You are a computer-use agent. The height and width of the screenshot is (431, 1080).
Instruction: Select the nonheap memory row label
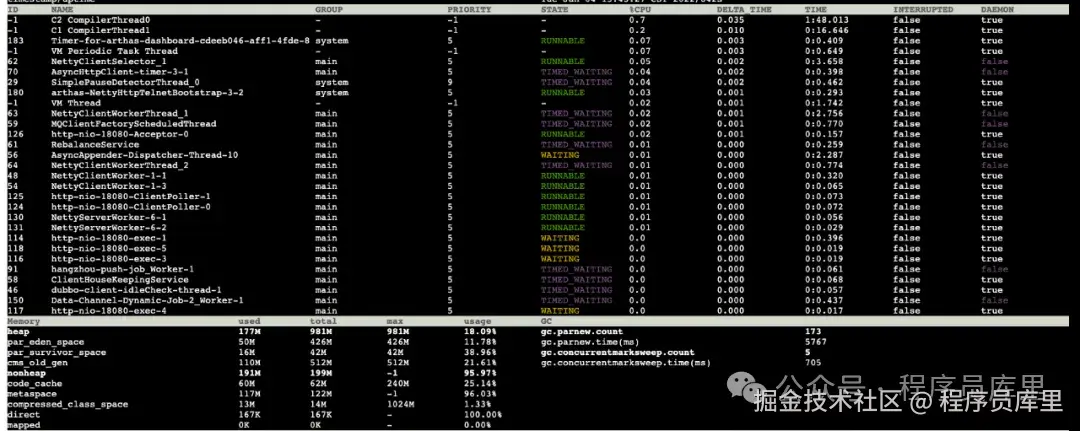click(26, 372)
